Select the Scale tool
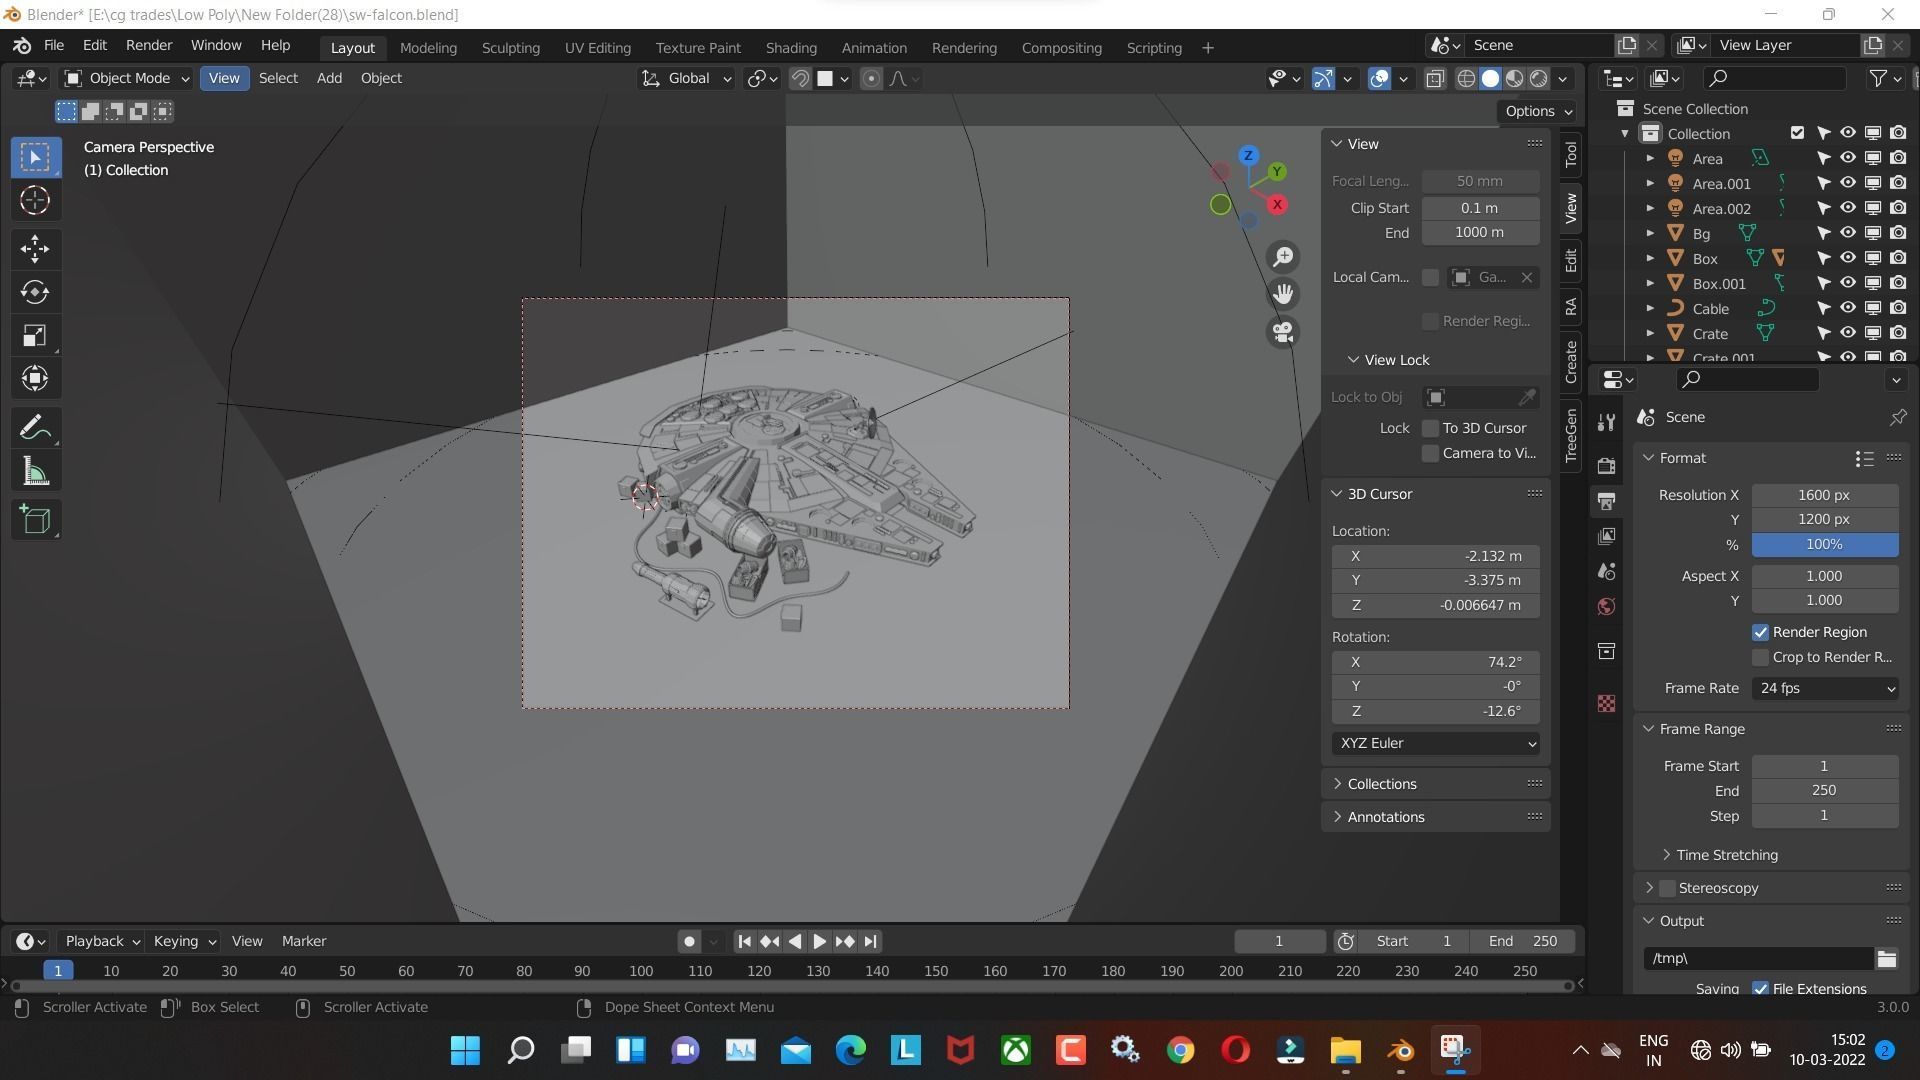The height and width of the screenshot is (1080, 1920). (x=35, y=336)
